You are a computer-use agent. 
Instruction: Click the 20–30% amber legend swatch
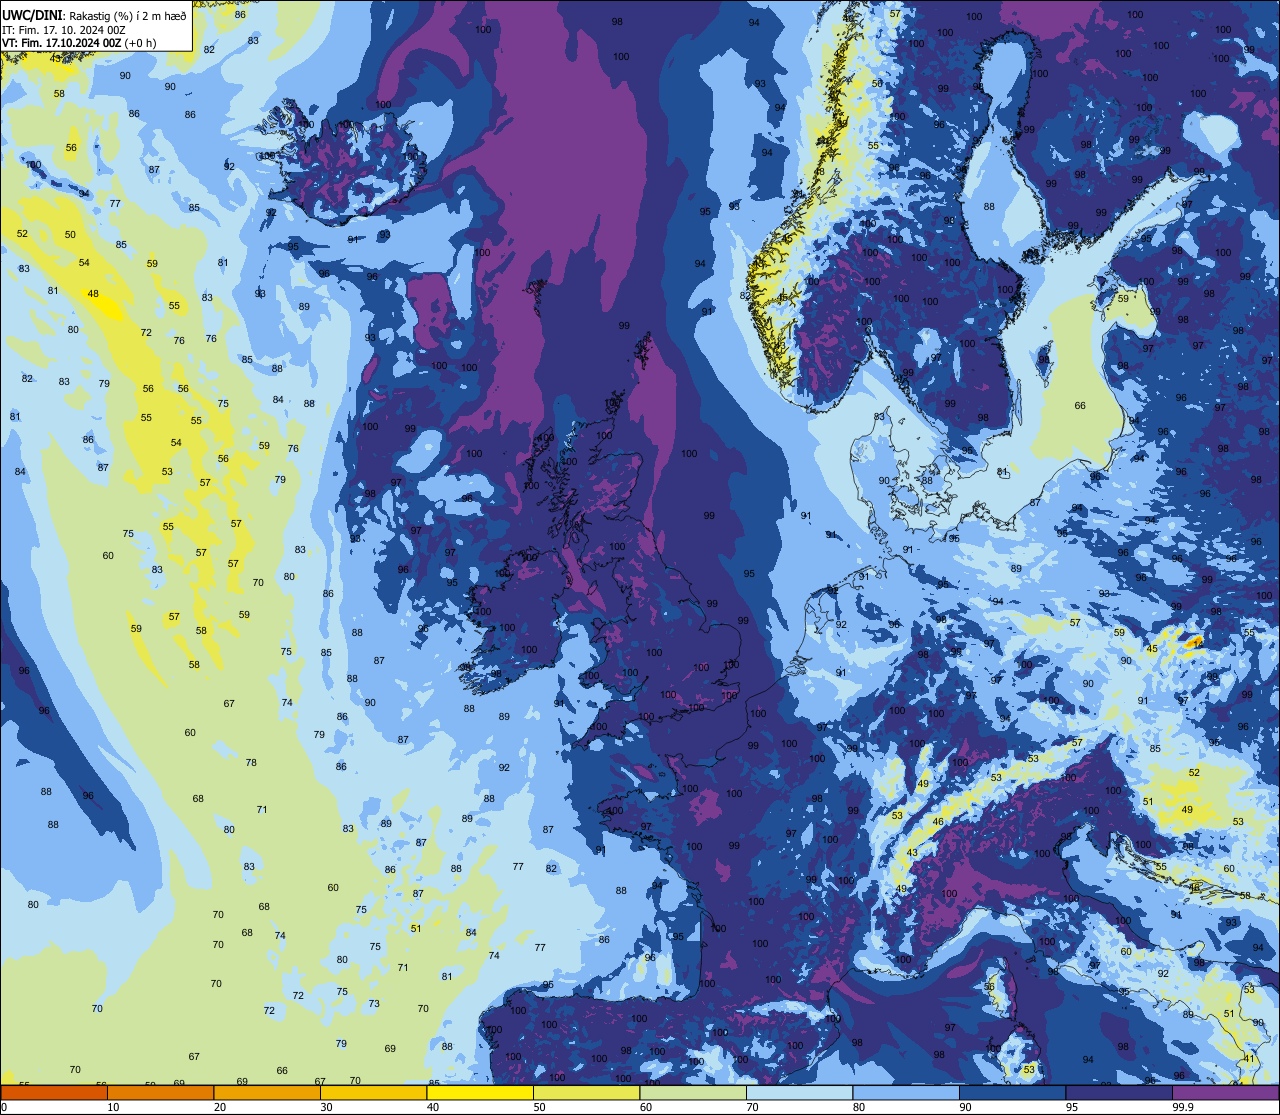click(x=267, y=1093)
